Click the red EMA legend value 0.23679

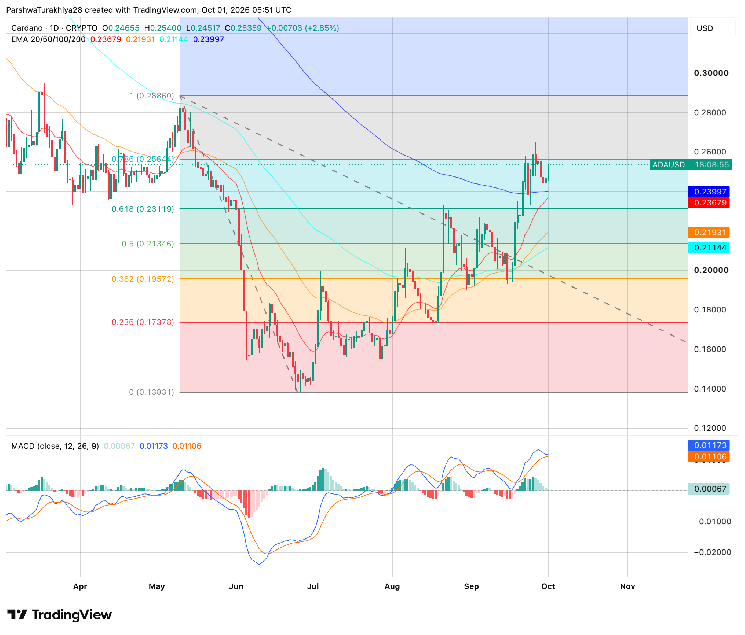[x=105, y=39]
